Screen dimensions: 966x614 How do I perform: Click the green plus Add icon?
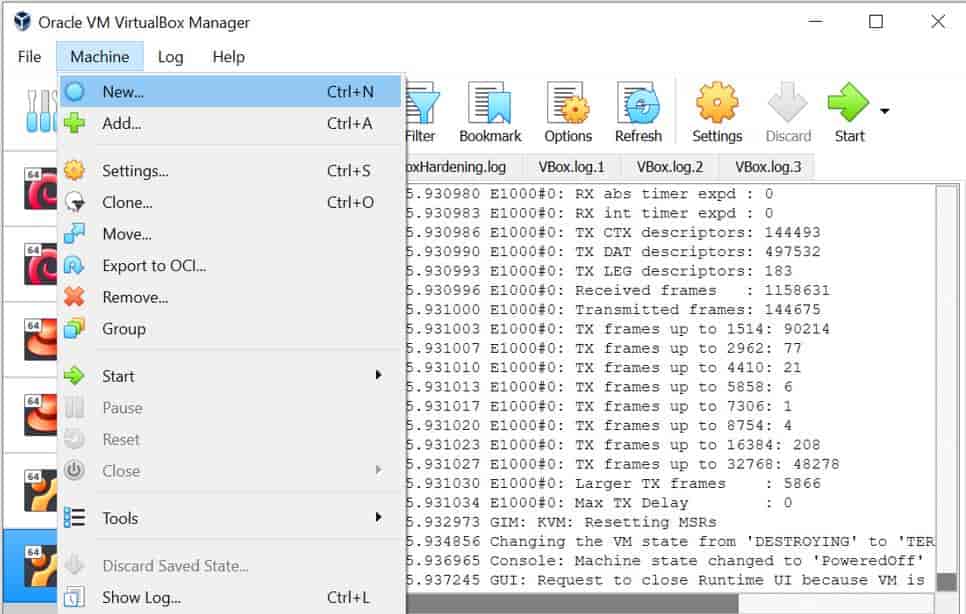[x=75, y=123]
